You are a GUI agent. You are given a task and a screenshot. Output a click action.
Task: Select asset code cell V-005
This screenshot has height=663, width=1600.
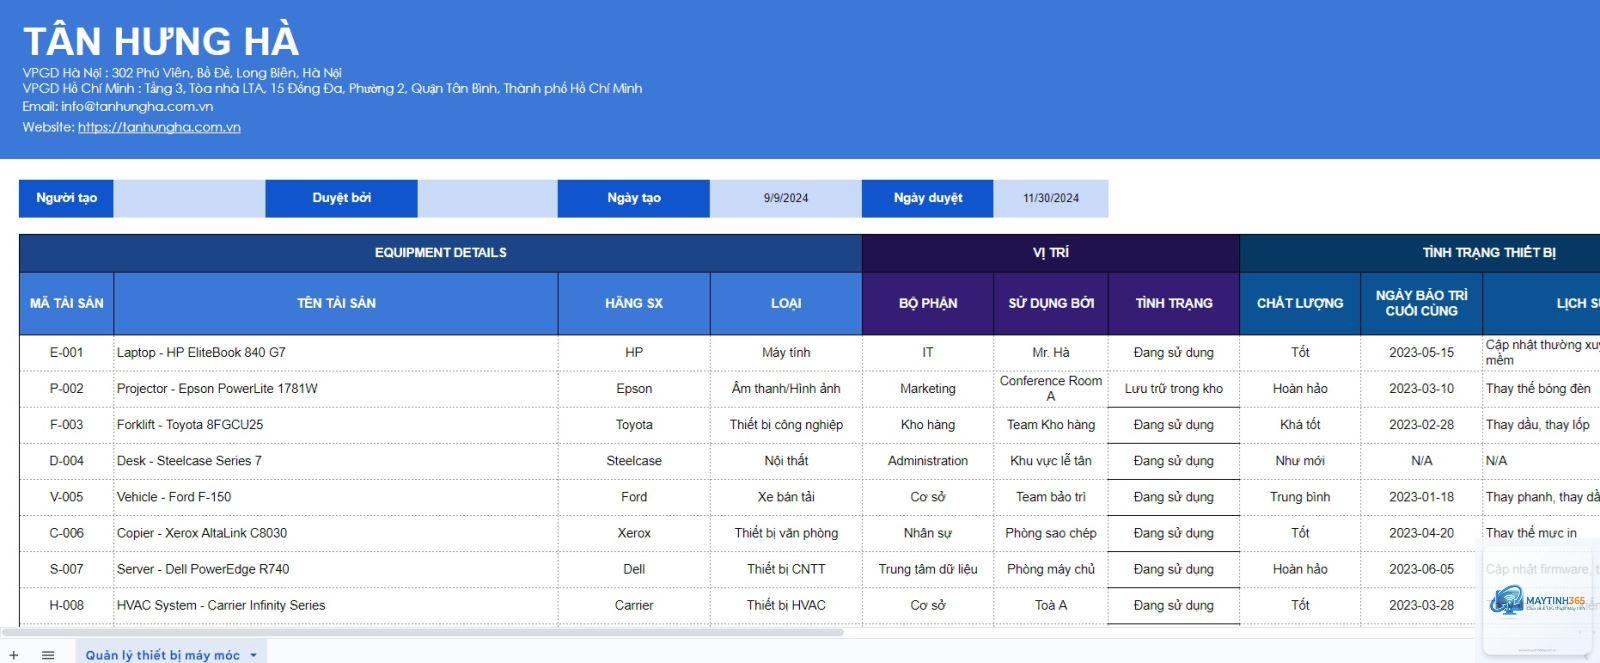(x=66, y=497)
